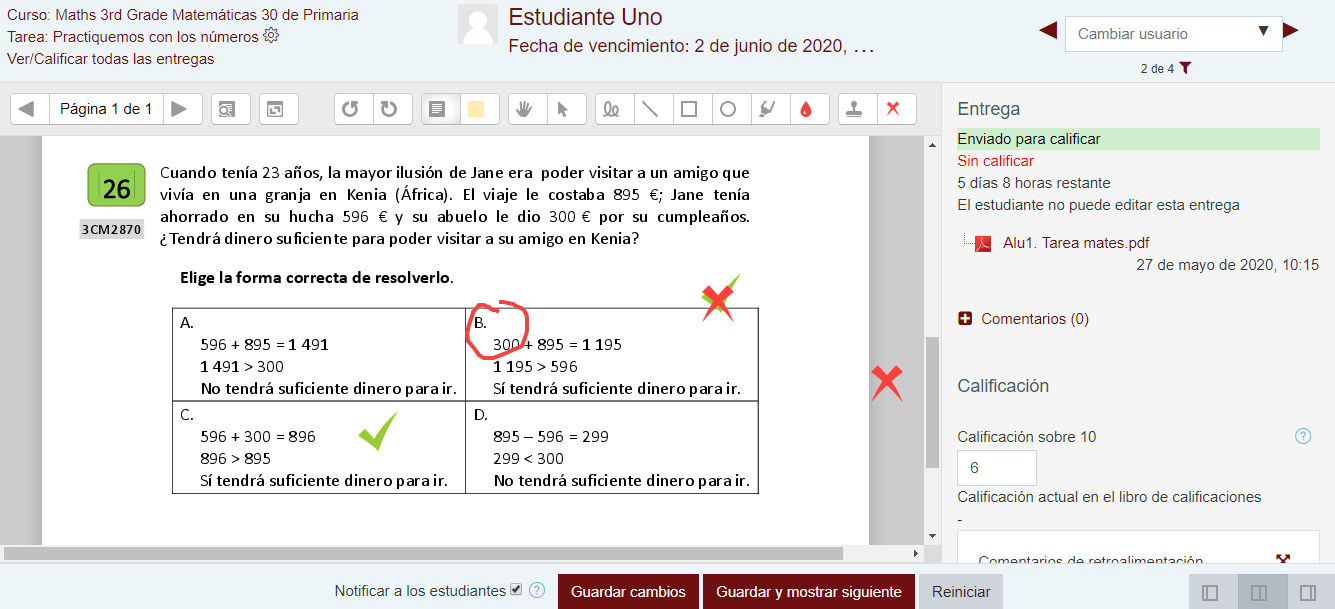
Task: Toggle the comment annotation tool
Action: pos(437,109)
